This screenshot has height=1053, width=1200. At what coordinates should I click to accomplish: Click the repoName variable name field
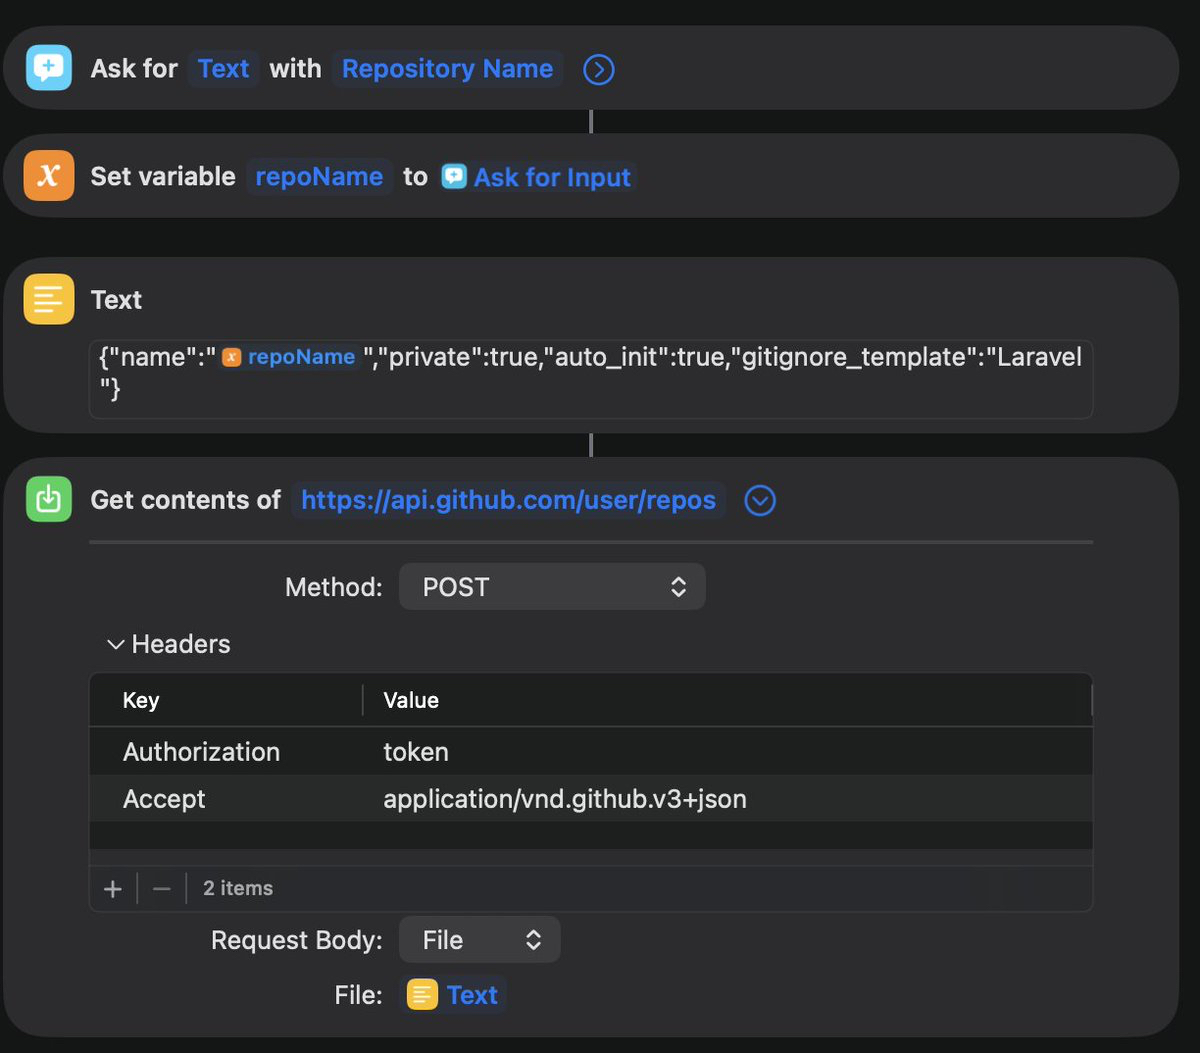pyautogui.click(x=319, y=176)
